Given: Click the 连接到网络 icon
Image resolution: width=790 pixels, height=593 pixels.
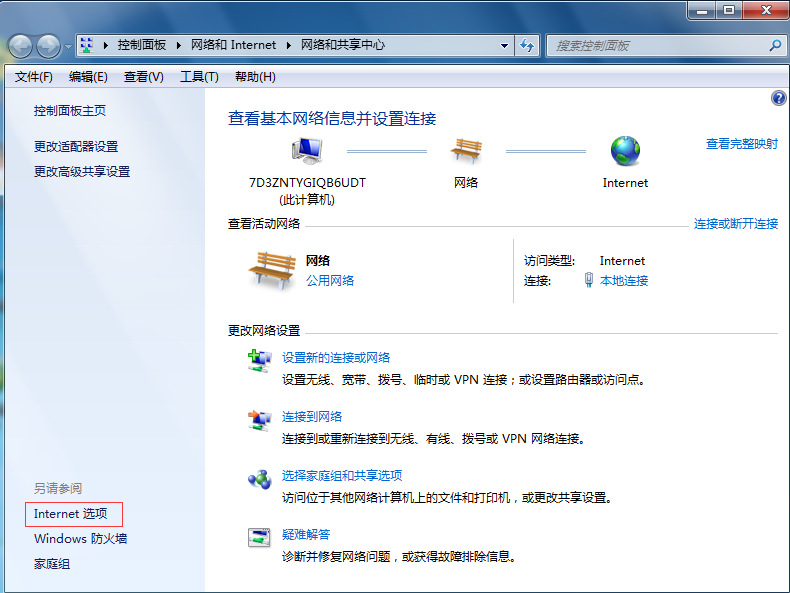Looking at the screenshot, I should (259, 420).
